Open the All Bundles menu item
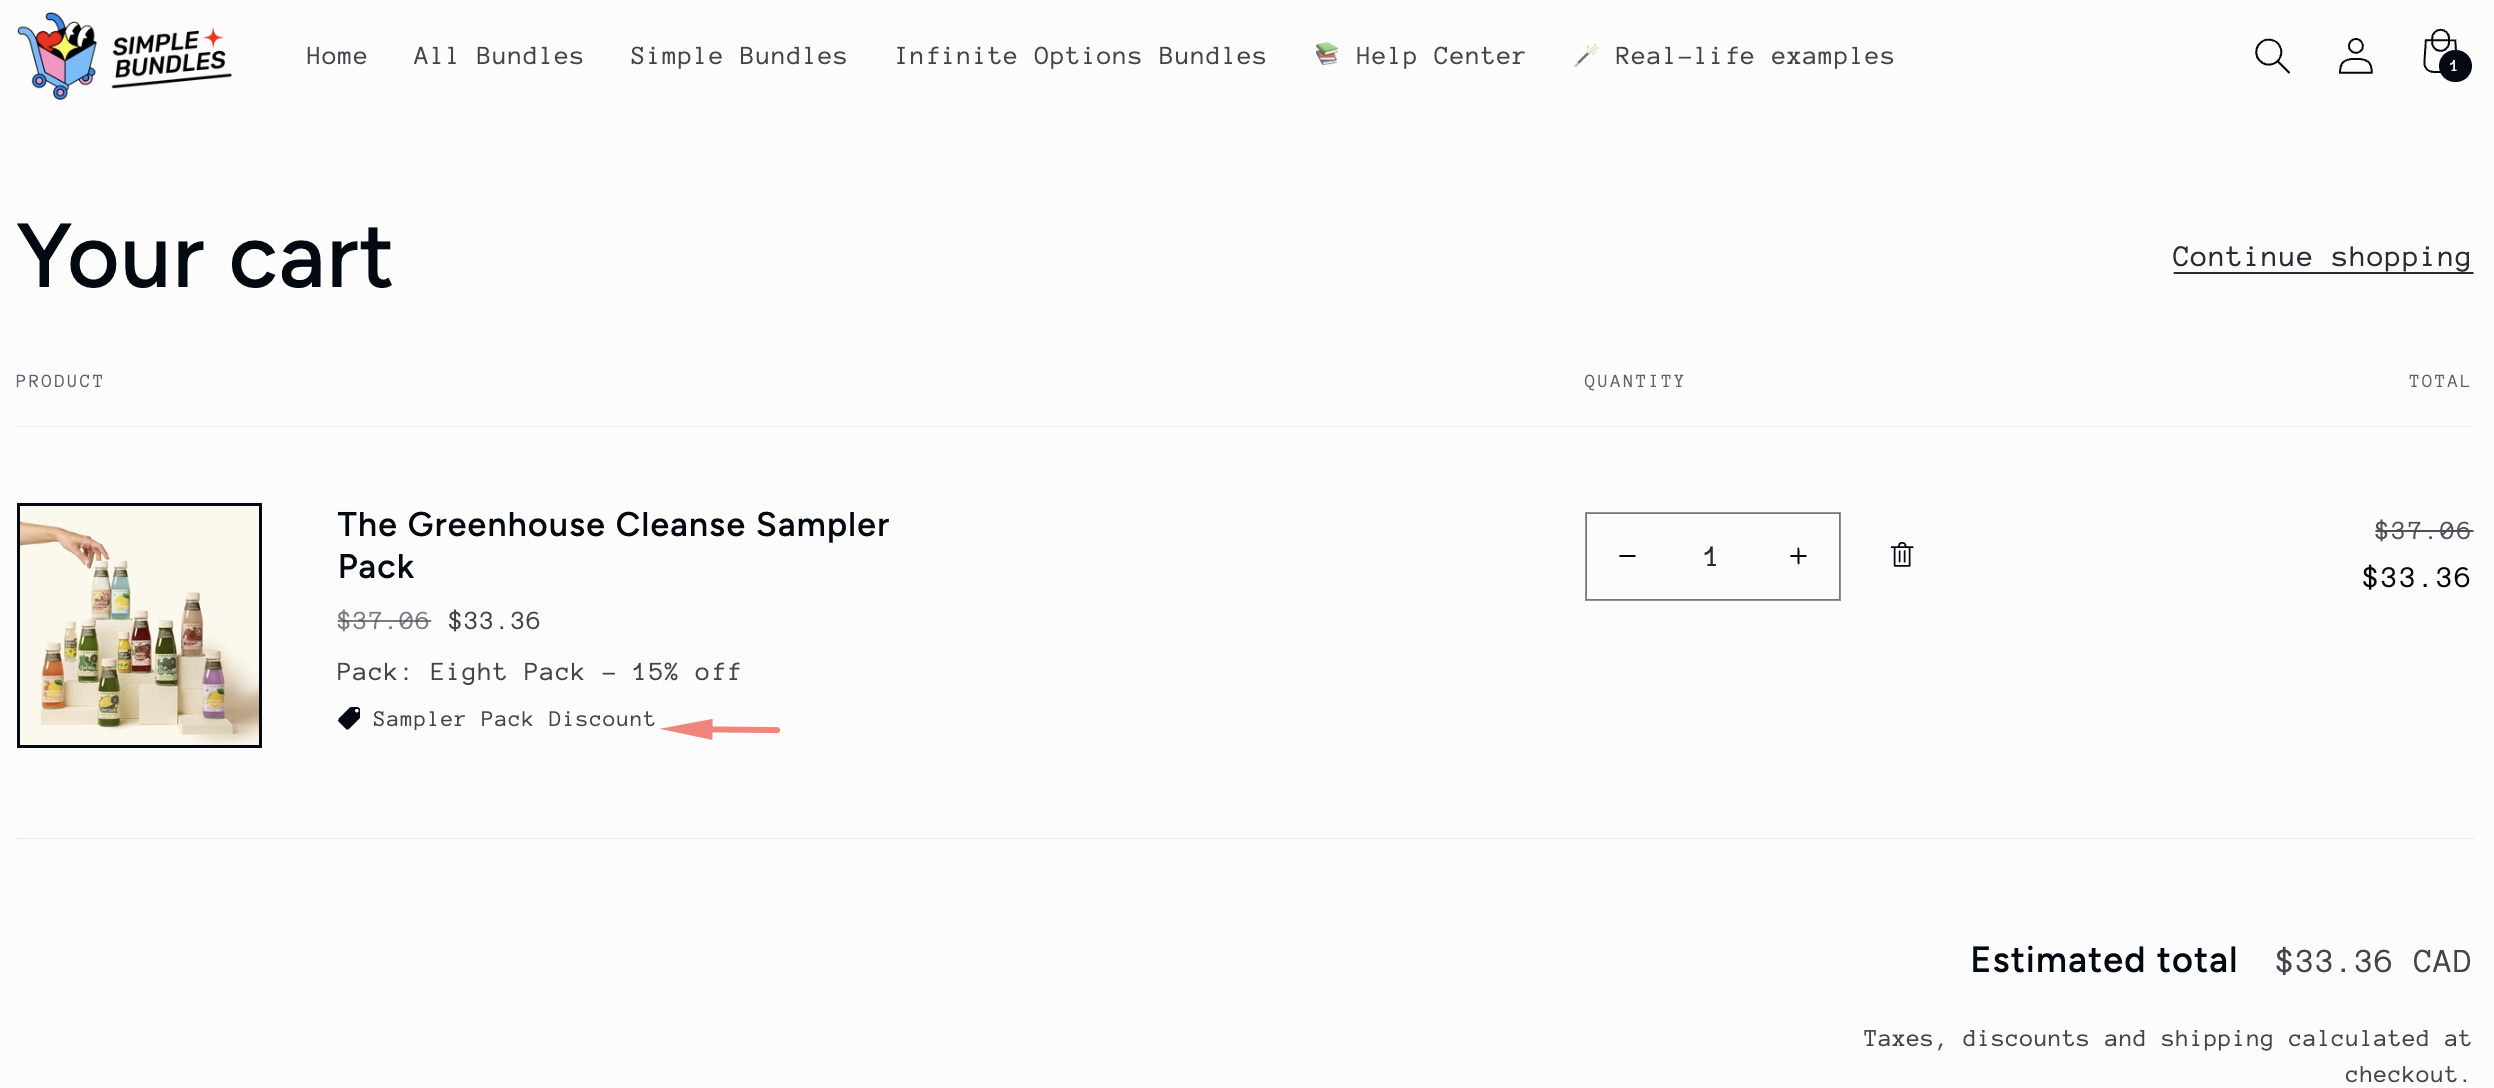2494x1088 pixels. 498,56
